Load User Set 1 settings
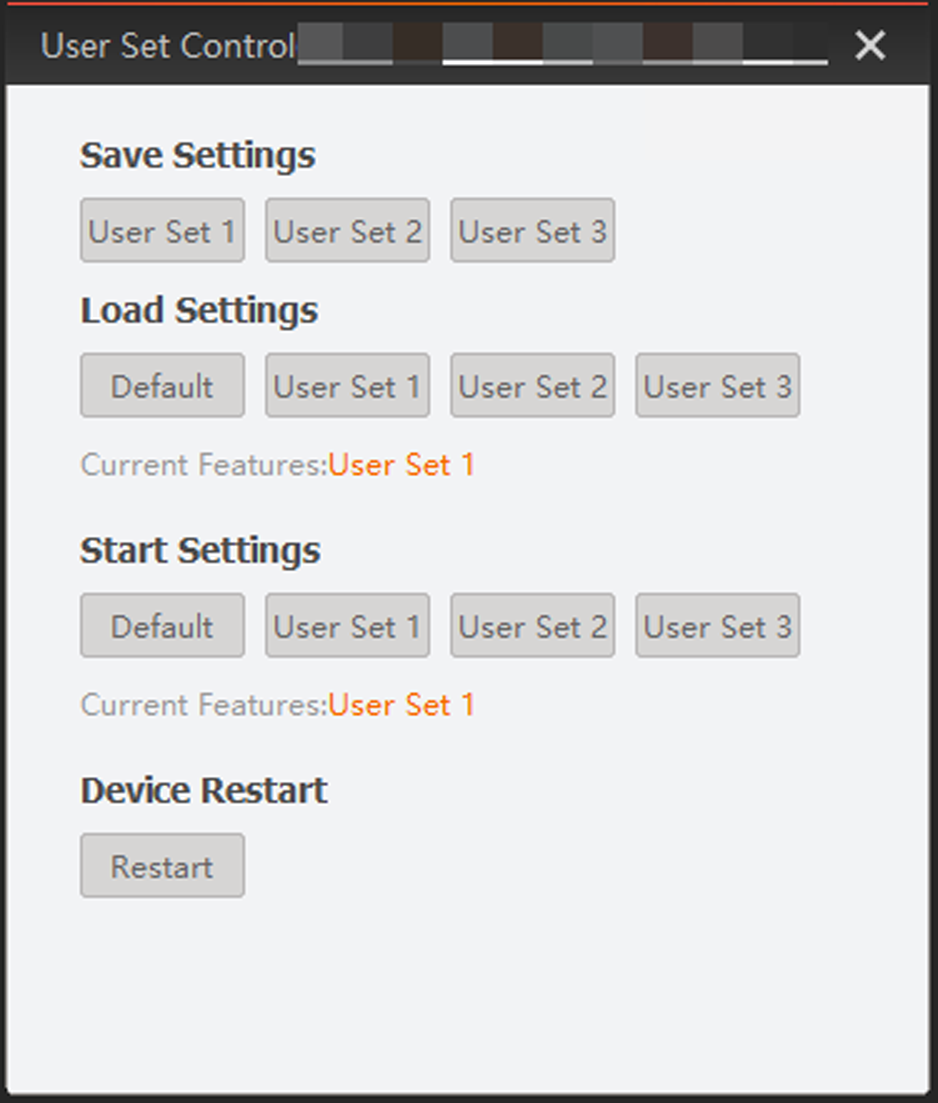The height and width of the screenshot is (1103, 938). pos(347,386)
